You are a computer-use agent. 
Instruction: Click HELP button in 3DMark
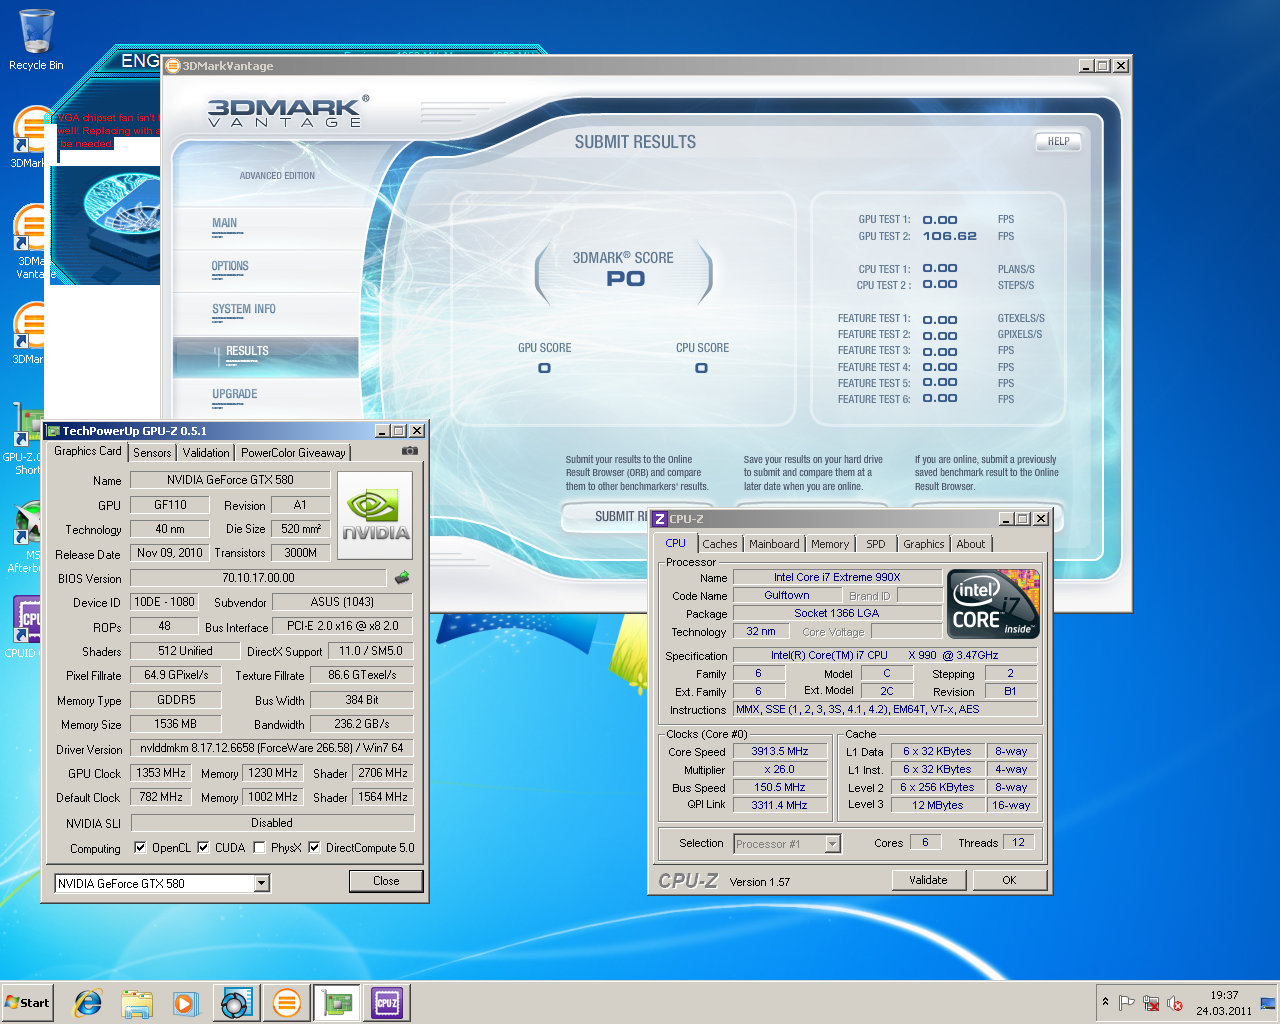click(1058, 142)
